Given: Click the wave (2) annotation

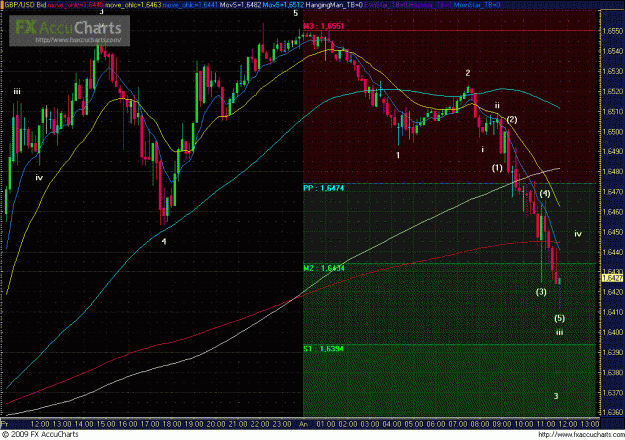Looking at the screenshot, I should pyautogui.click(x=512, y=120).
